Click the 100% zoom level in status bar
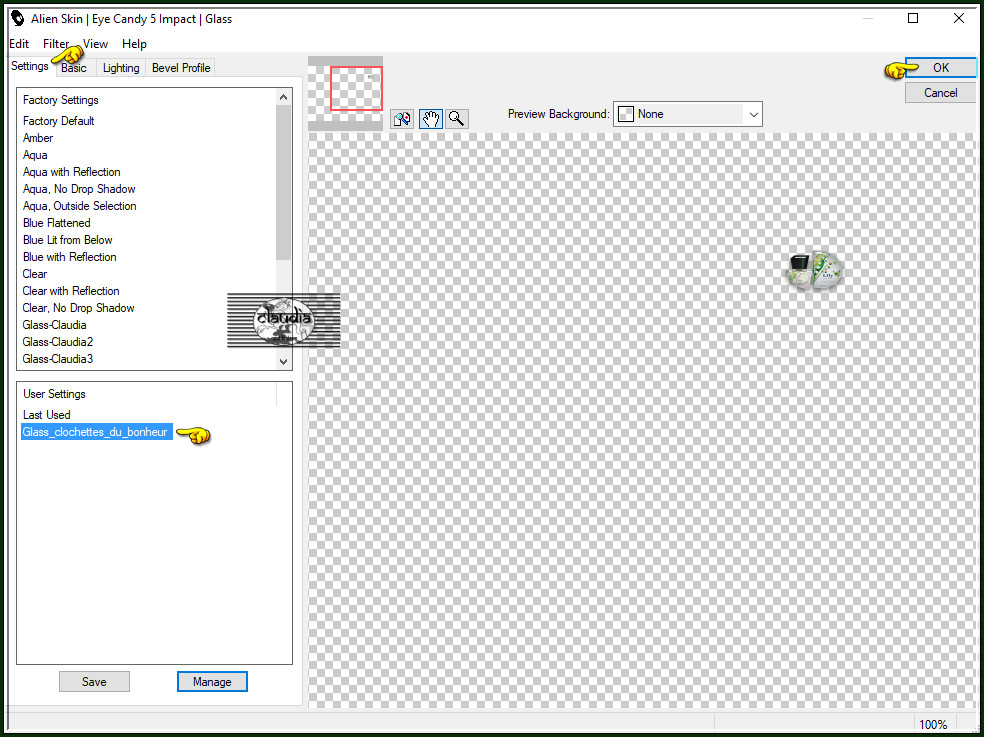 pyautogui.click(x=933, y=724)
